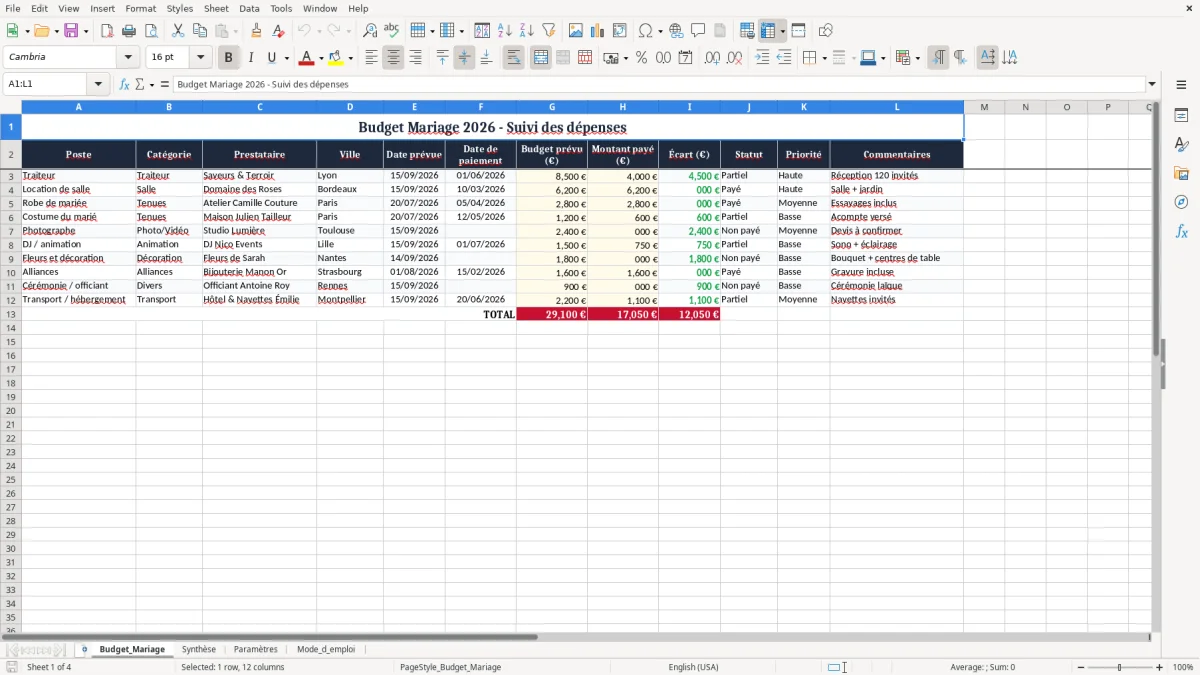Open the Format menu
The width and height of the screenshot is (1200, 675).
click(x=140, y=8)
